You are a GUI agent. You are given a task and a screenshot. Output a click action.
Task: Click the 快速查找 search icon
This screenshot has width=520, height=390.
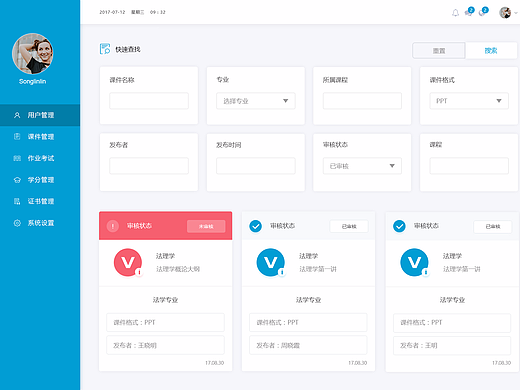(x=105, y=49)
